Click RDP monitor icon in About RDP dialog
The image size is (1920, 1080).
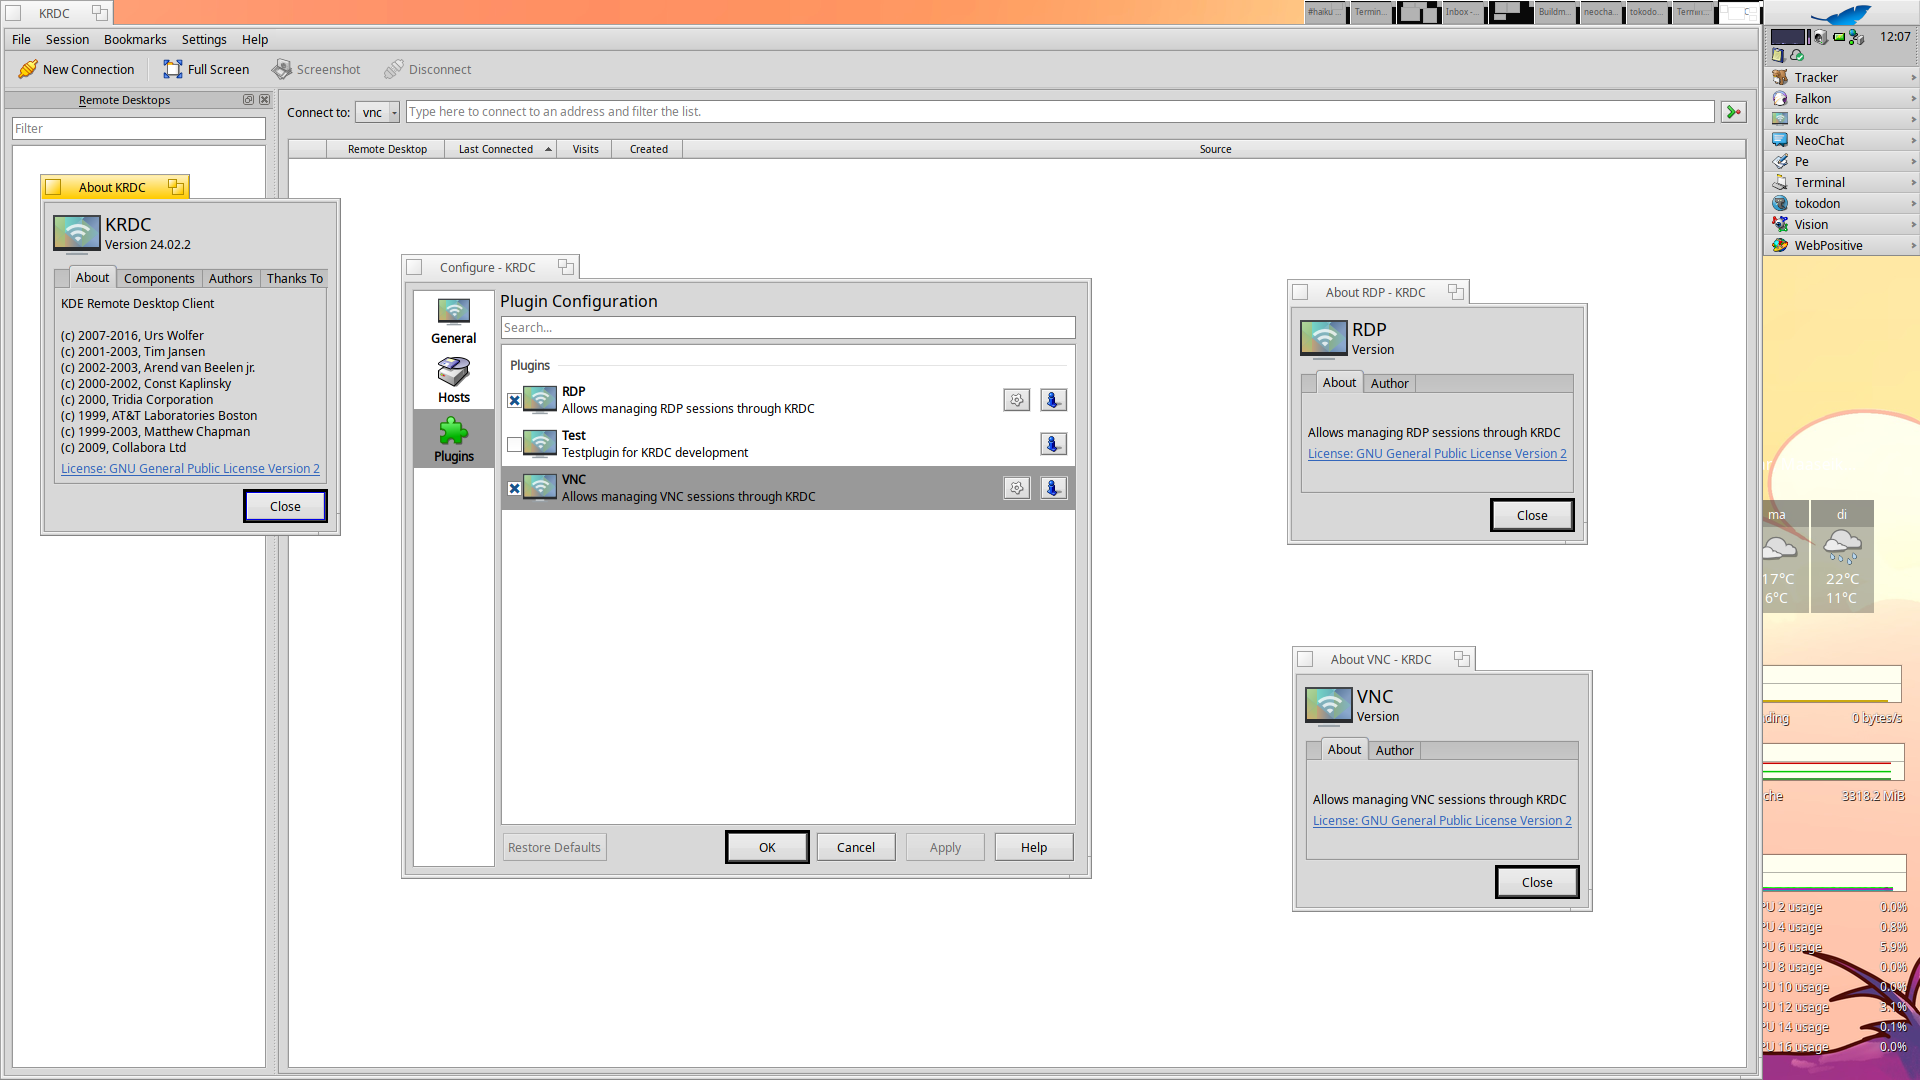[x=1324, y=338]
